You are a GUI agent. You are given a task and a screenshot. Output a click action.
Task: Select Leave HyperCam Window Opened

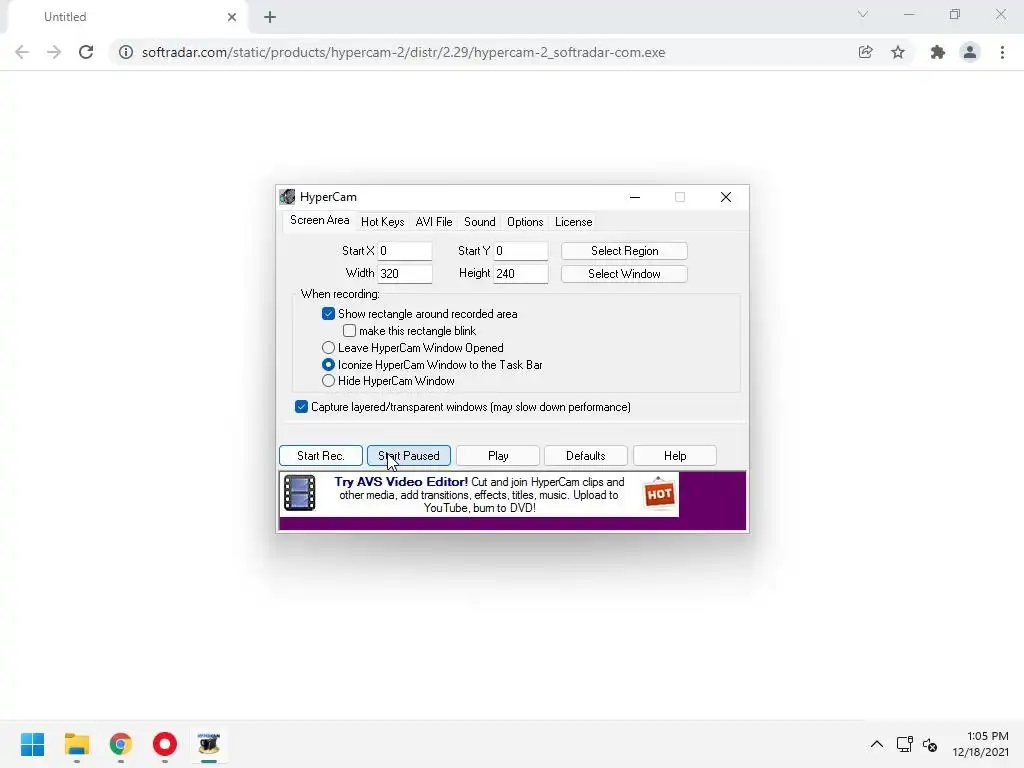pyautogui.click(x=328, y=348)
